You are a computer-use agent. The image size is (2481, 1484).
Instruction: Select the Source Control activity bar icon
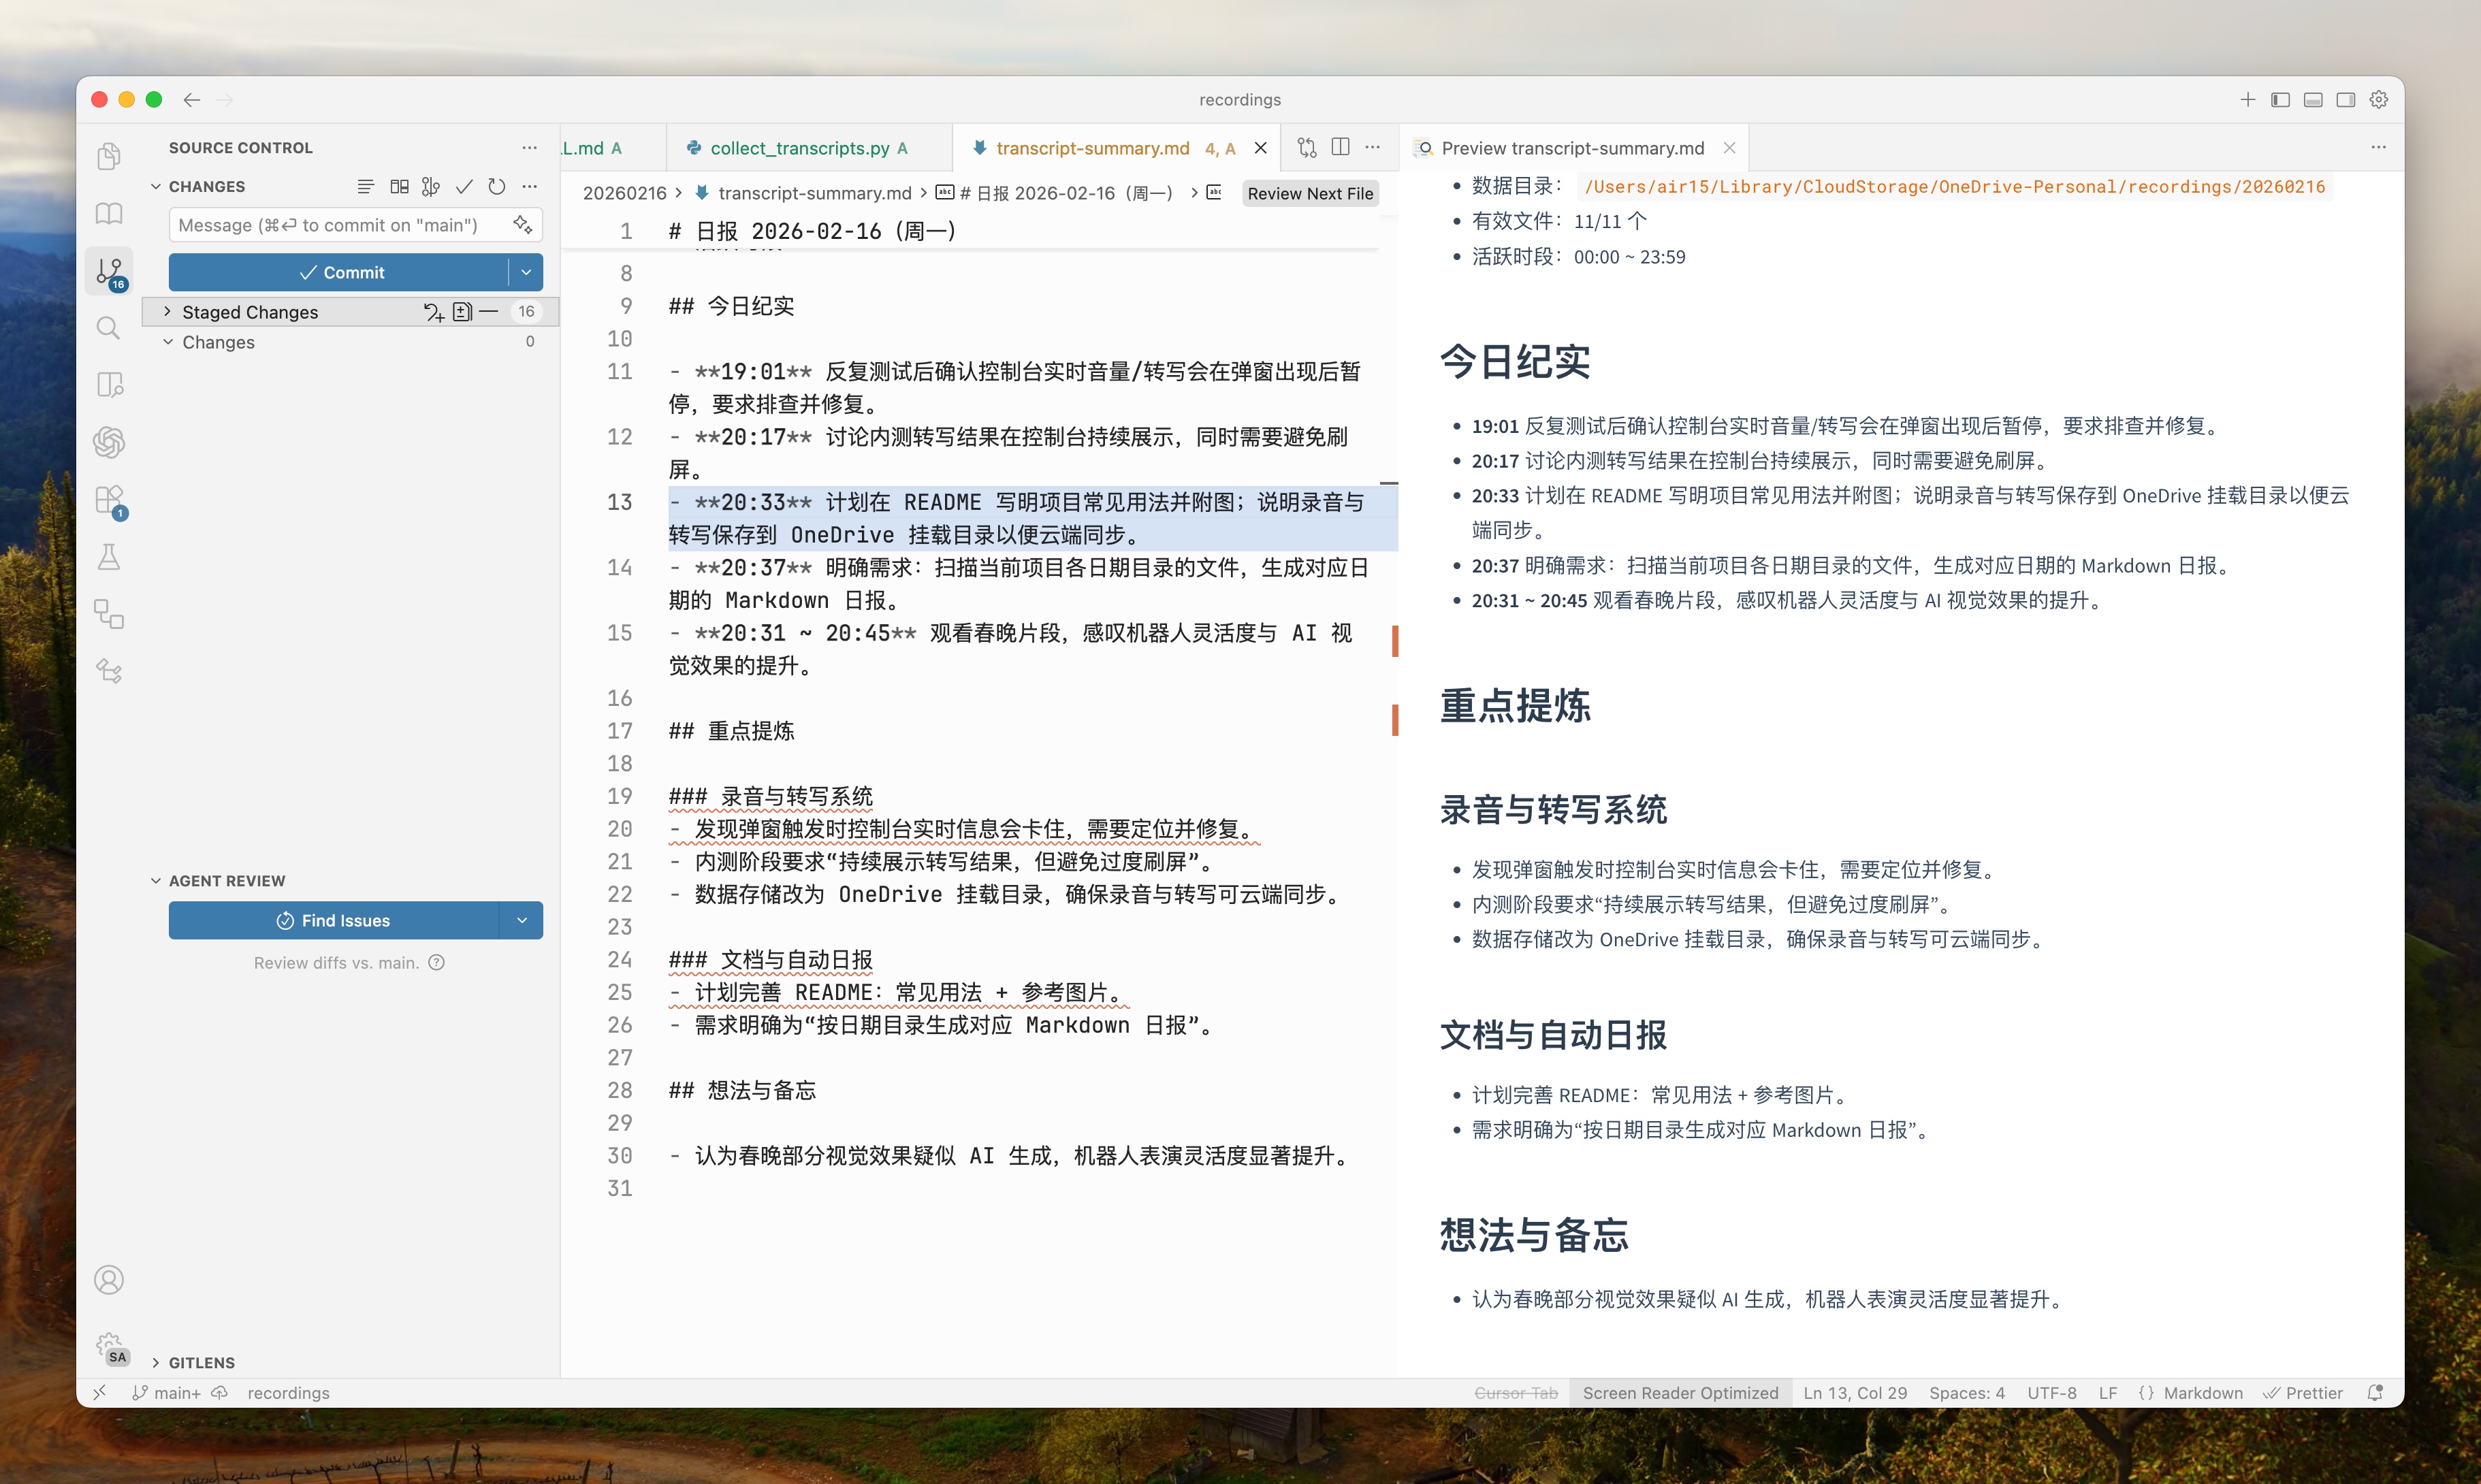tap(109, 271)
